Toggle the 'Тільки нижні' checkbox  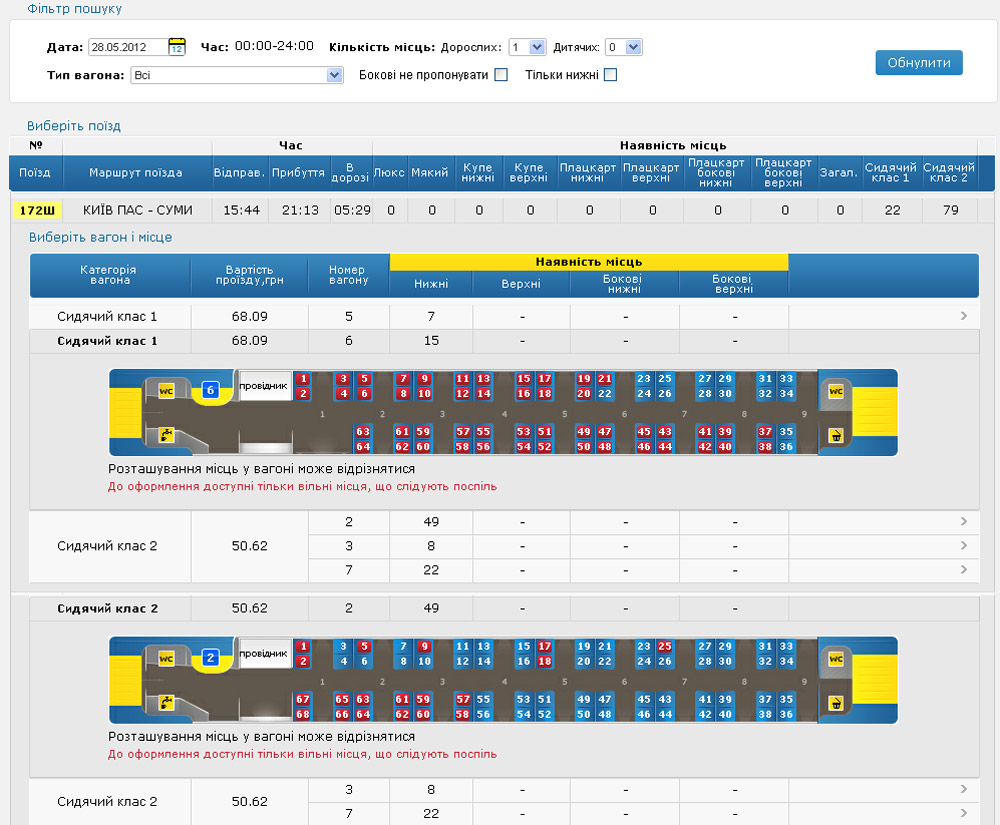click(610, 75)
